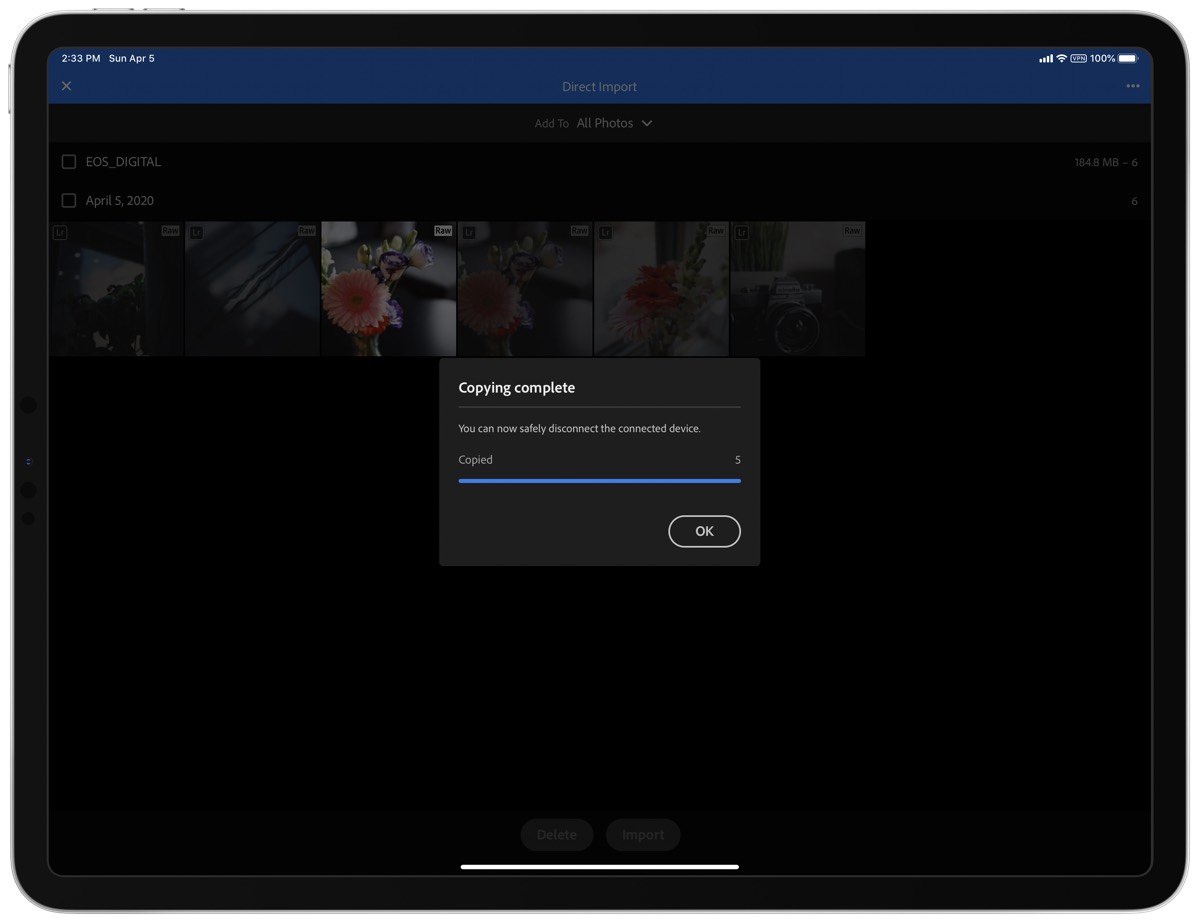This screenshot has width=1200, height=924.
Task: Click the Raw badge on the bright flower photo
Action: pos(442,231)
